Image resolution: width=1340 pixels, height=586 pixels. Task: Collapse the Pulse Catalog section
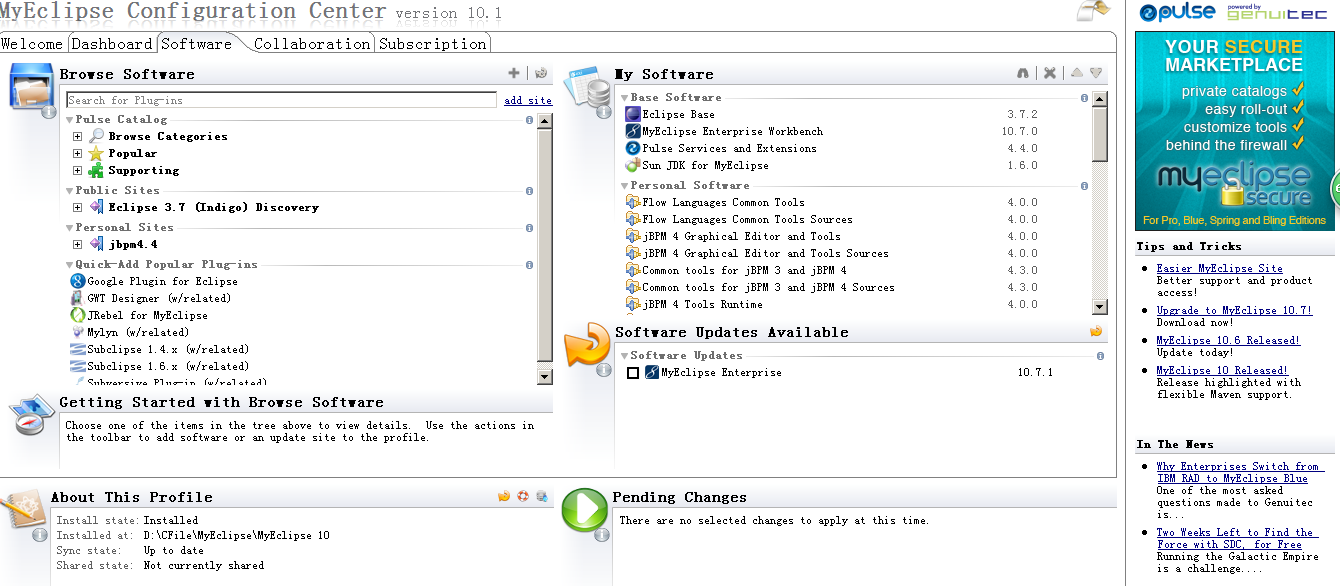[x=70, y=120]
